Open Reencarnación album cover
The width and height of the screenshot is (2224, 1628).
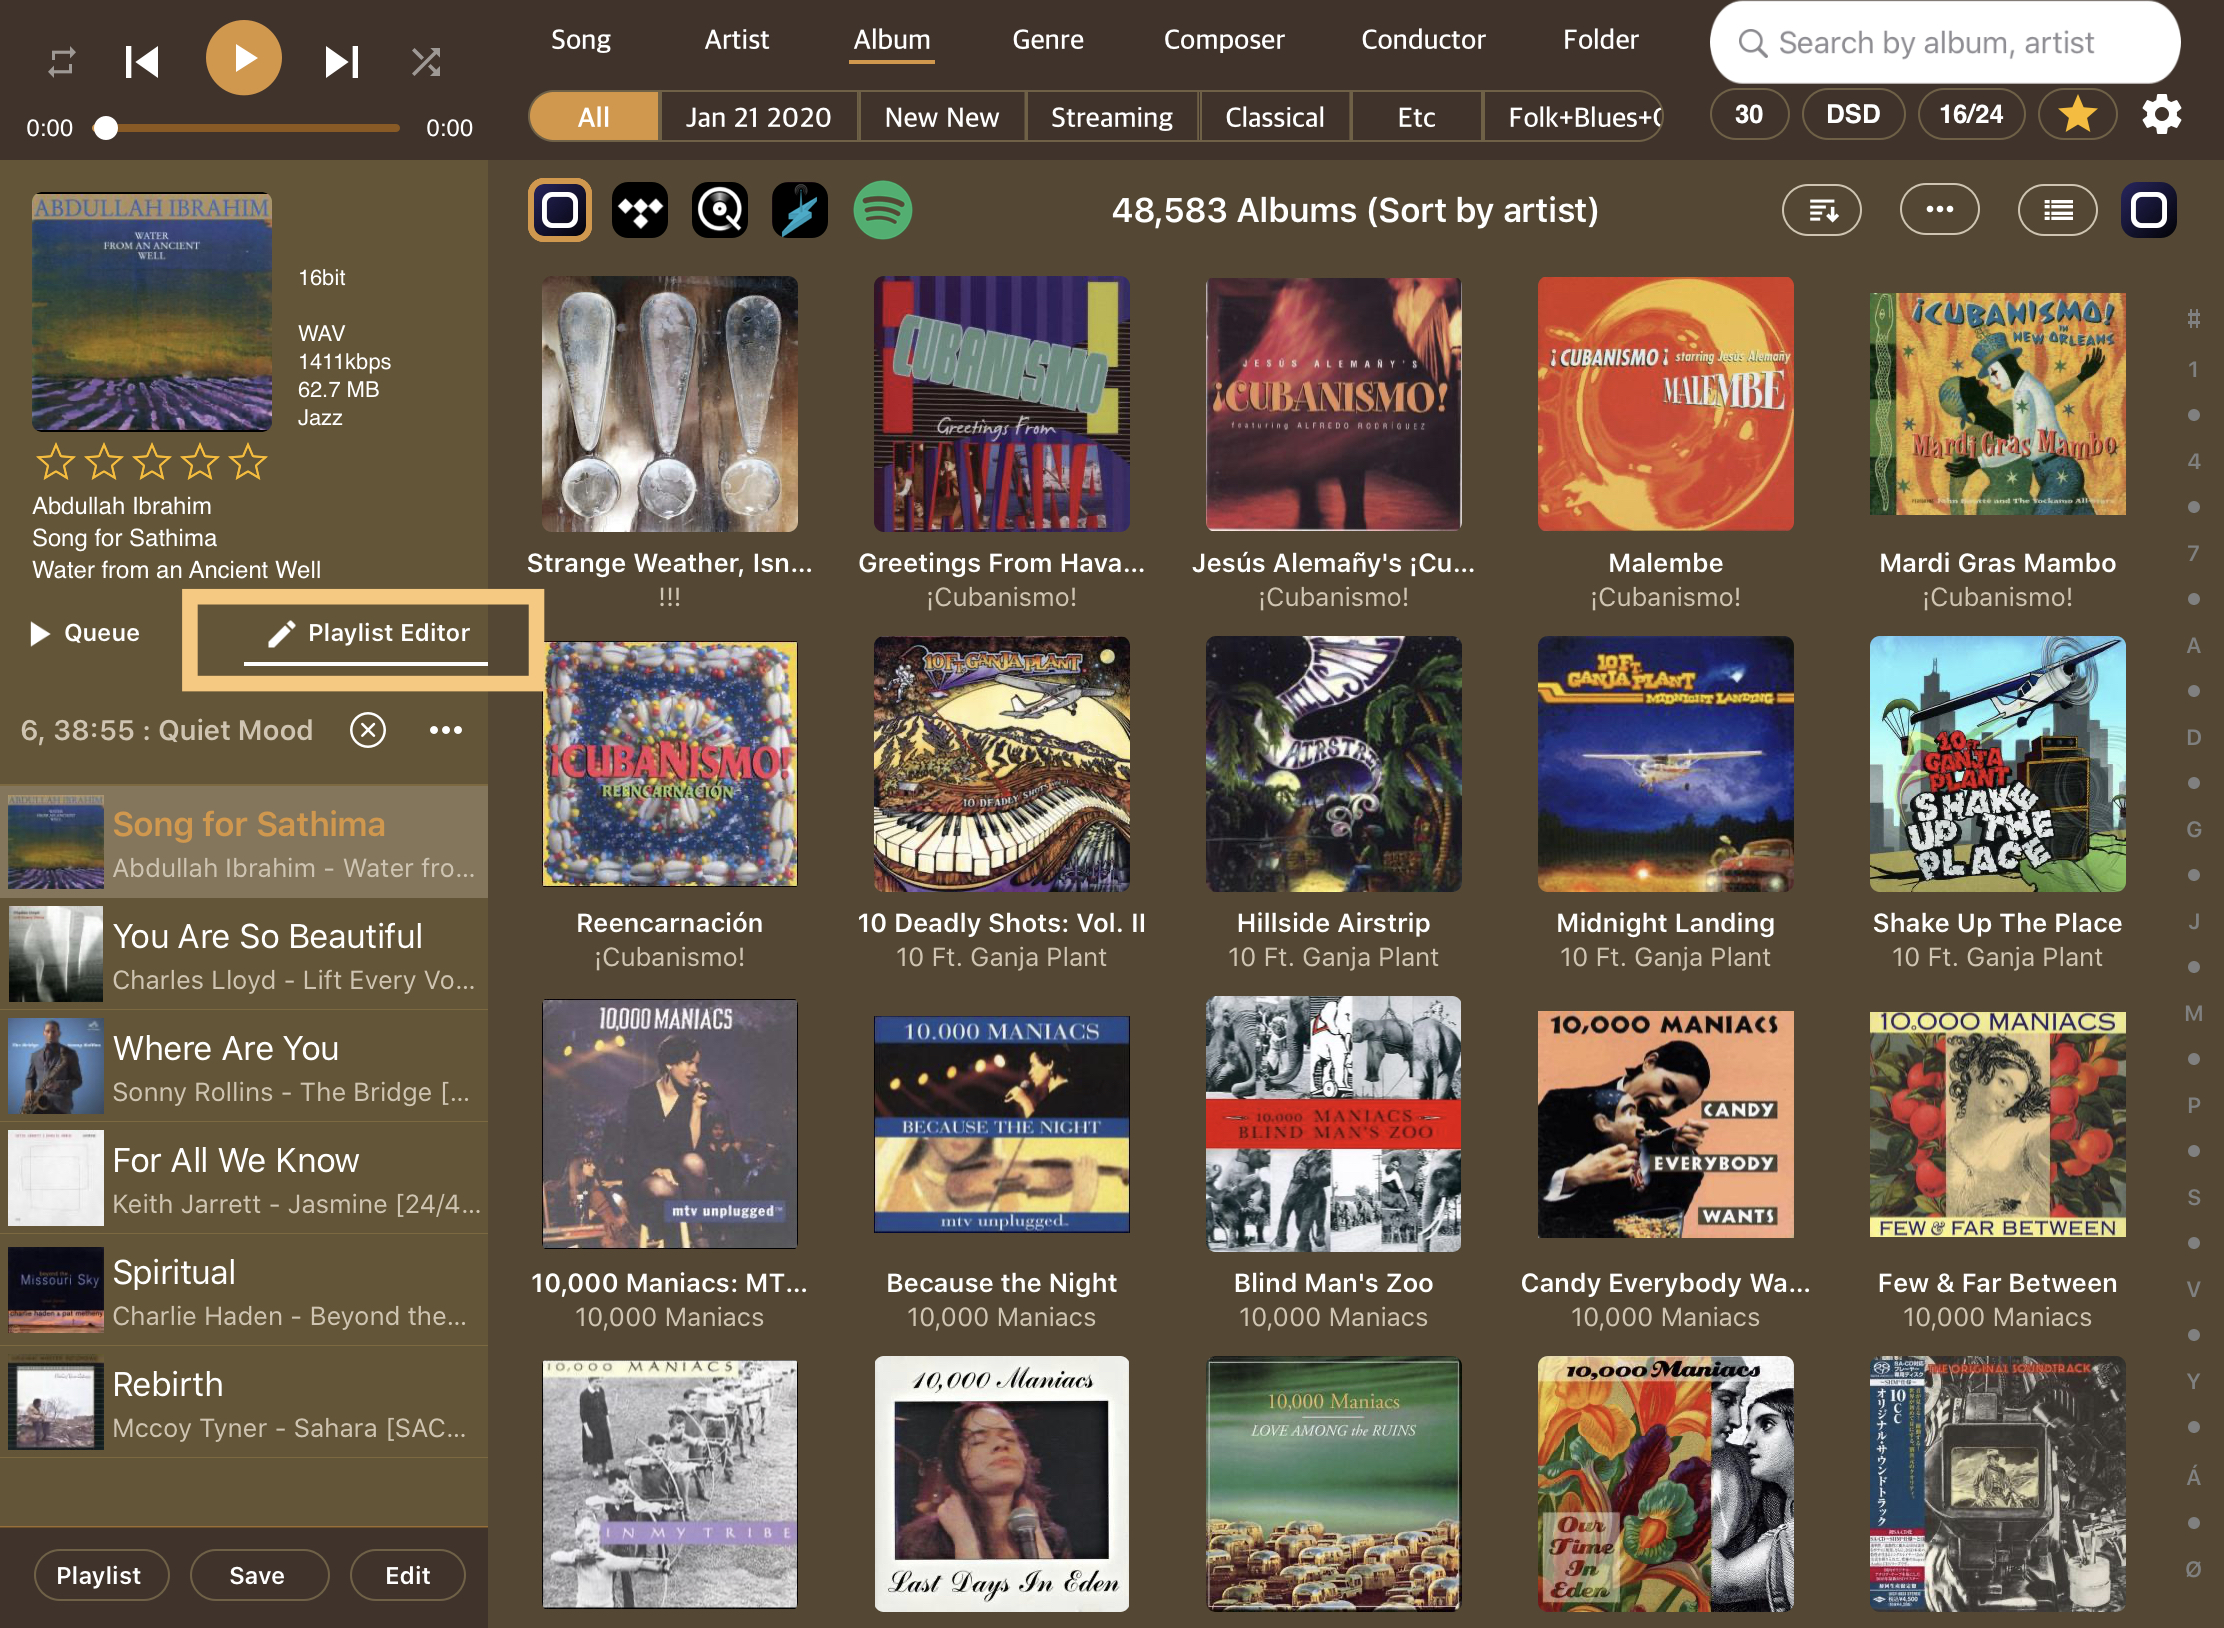click(670, 764)
